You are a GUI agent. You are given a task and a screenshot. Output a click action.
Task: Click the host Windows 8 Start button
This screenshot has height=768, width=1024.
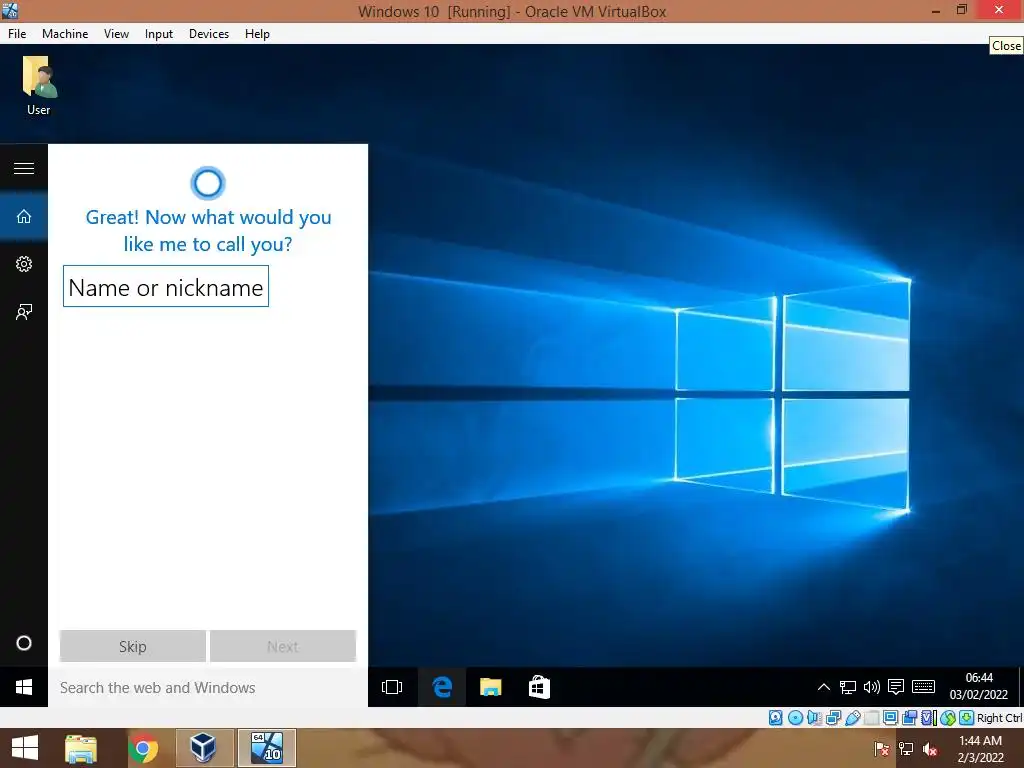pyautogui.click(x=25, y=748)
